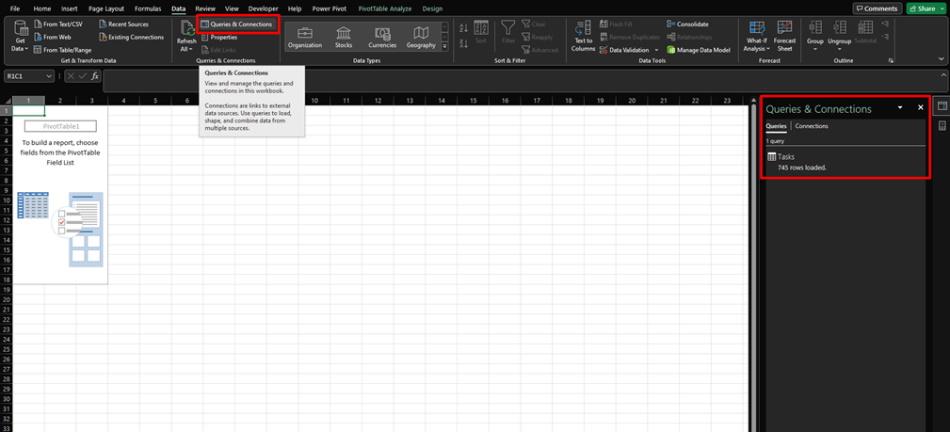This screenshot has width=950, height=432.
Task: Open Manage Data Model
Action: click(699, 50)
